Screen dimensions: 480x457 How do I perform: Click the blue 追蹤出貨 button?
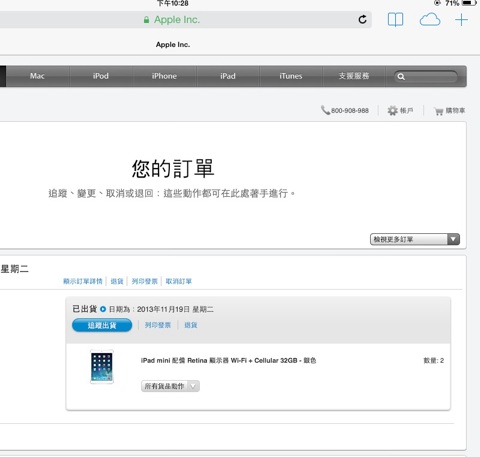coord(102,325)
